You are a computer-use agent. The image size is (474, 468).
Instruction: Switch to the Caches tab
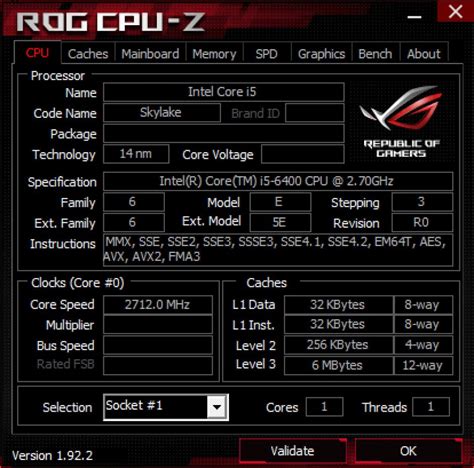tap(88, 54)
